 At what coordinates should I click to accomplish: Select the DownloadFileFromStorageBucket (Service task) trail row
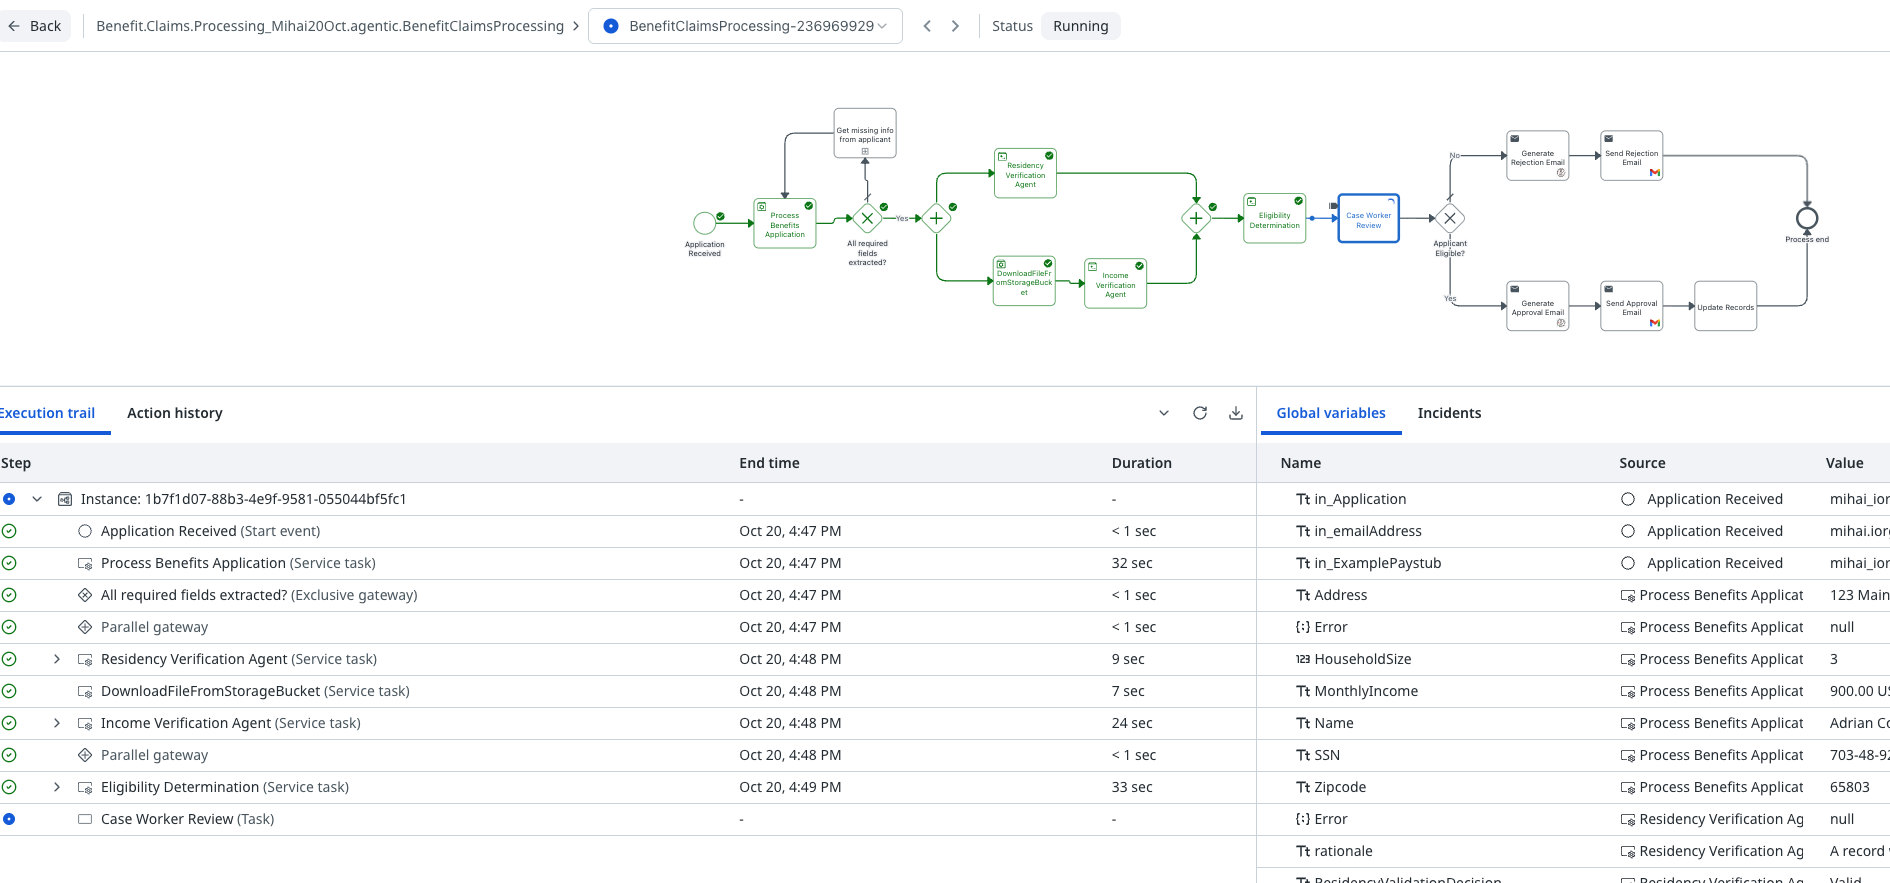(x=628, y=691)
